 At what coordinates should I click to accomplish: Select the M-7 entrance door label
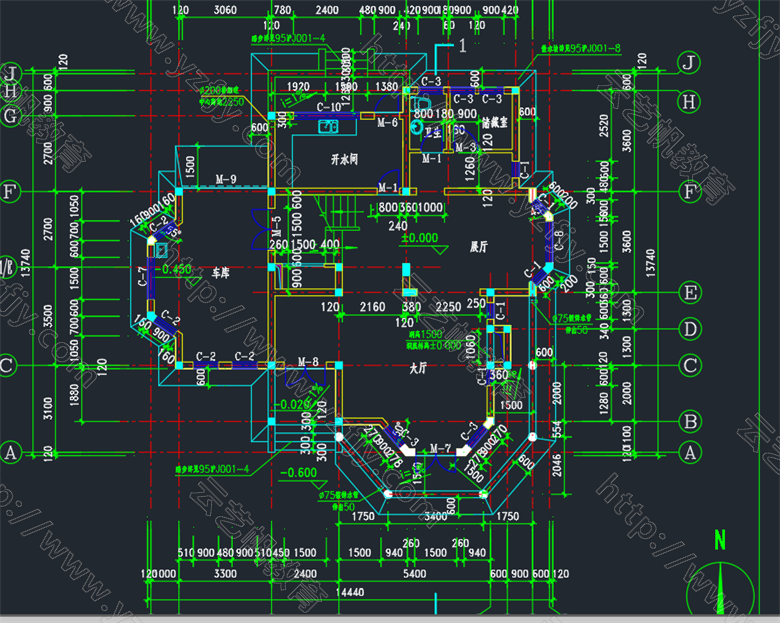point(440,449)
